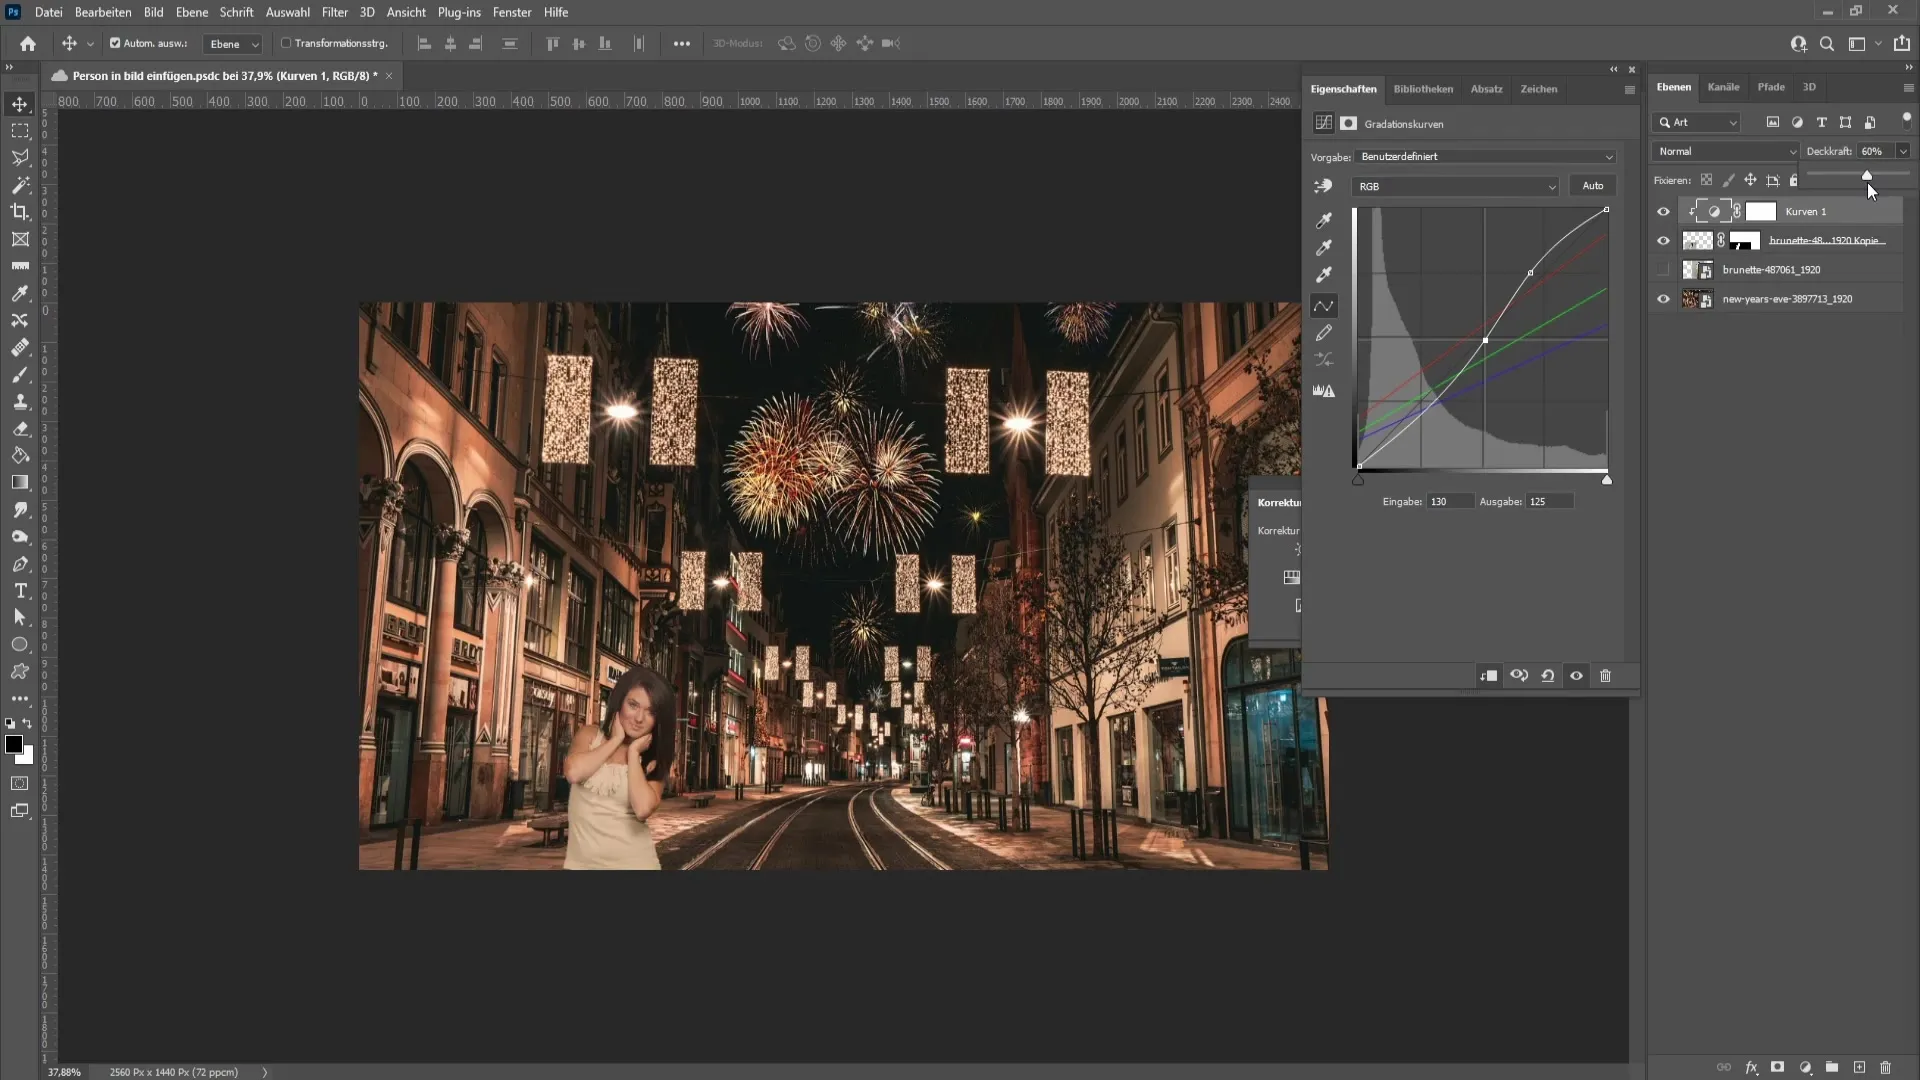Image resolution: width=1920 pixels, height=1080 pixels.
Task: Select the Type tool in toolbar
Action: (x=20, y=591)
